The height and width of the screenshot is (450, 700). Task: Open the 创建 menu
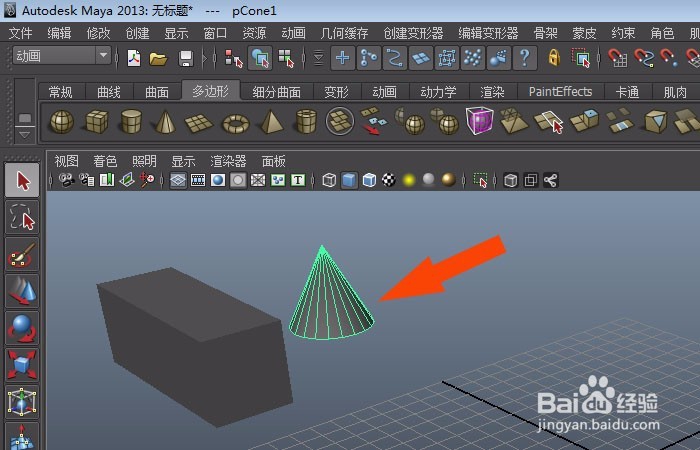tap(137, 33)
